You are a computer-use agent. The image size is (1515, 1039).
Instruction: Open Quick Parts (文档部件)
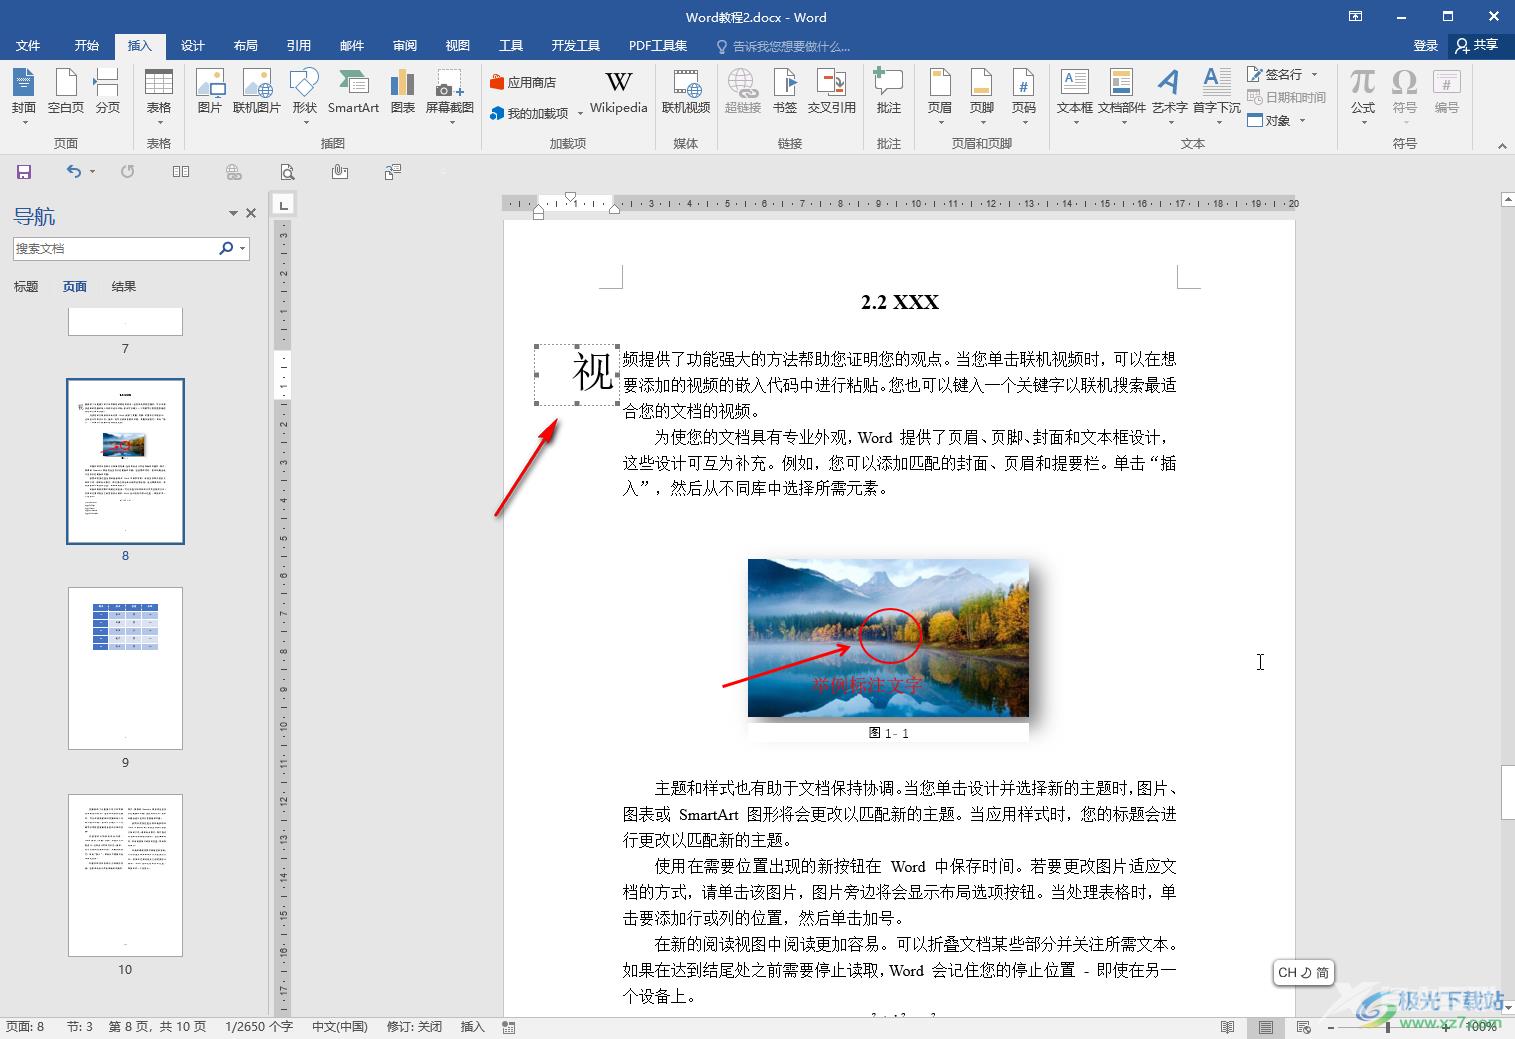[1122, 95]
